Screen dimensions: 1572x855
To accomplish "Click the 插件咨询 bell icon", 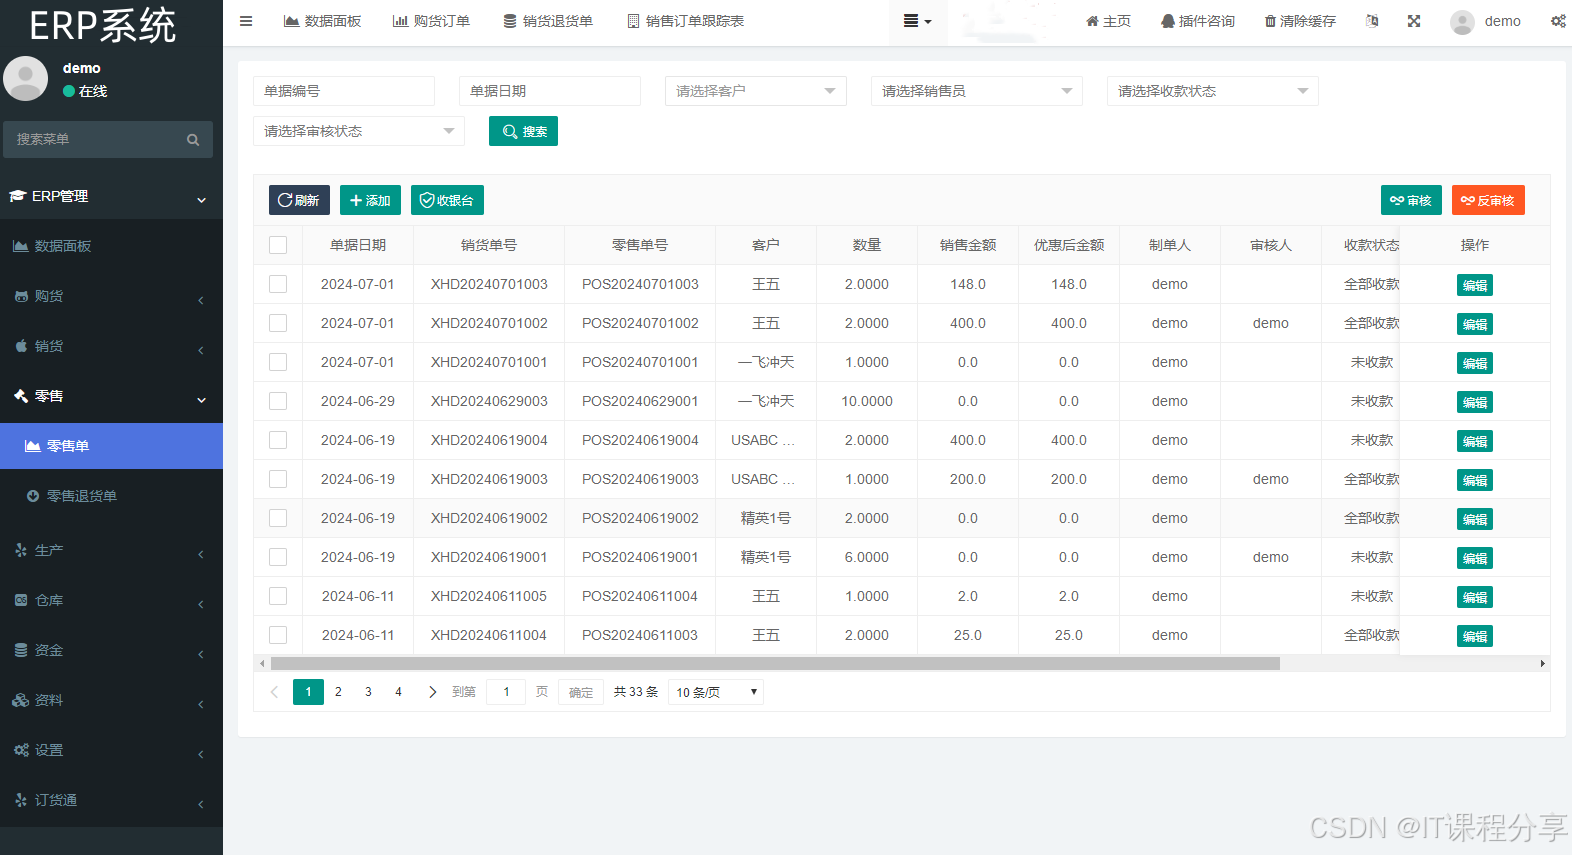I will [1167, 21].
